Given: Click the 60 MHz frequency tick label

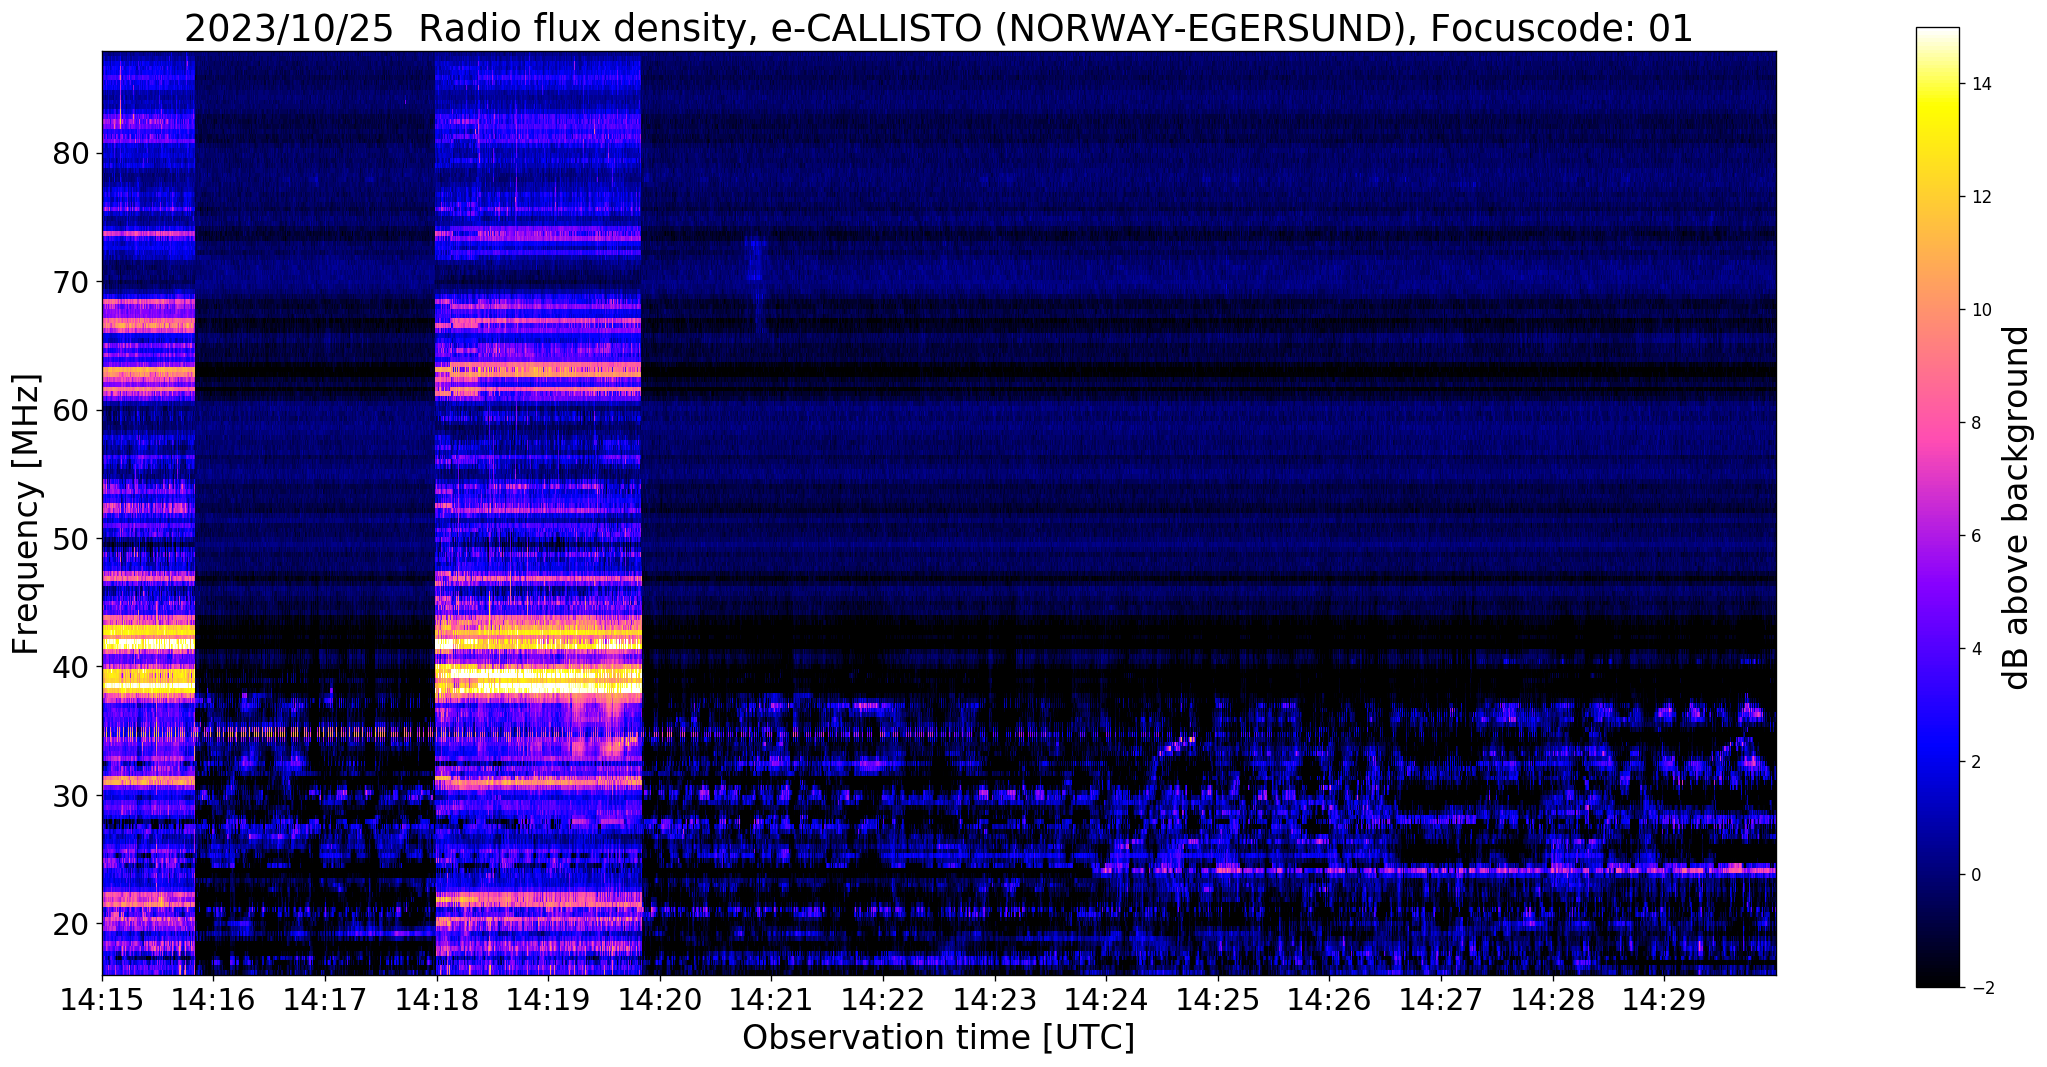Looking at the screenshot, I should coord(71,411).
